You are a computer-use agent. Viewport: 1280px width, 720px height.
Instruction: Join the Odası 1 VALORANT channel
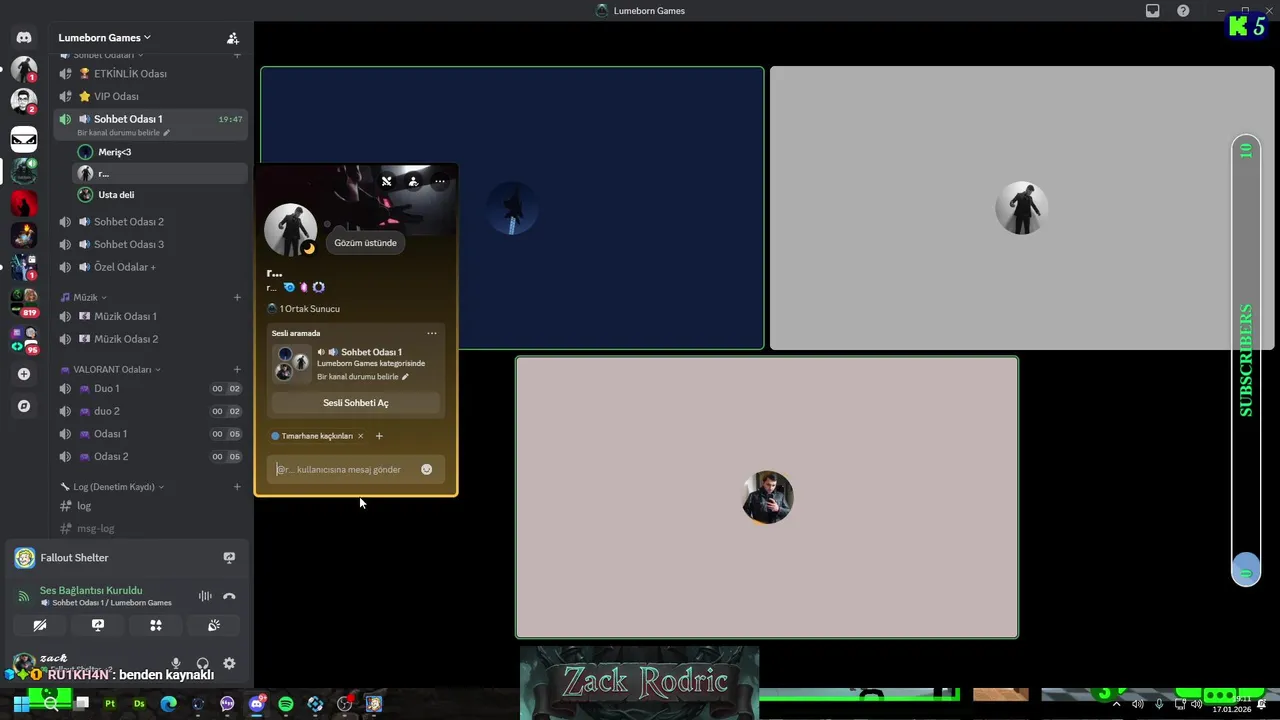tap(150, 434)
